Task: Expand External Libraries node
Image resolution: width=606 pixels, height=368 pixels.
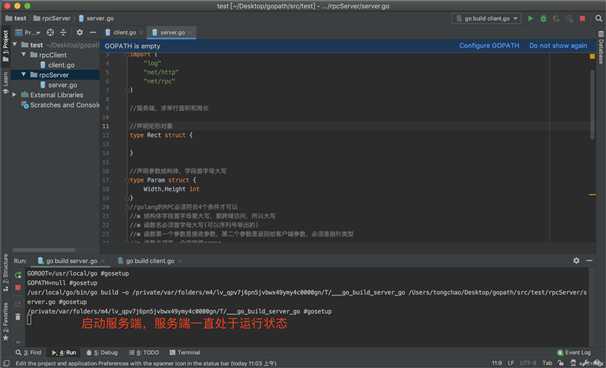Action: (x=15, y=95)
